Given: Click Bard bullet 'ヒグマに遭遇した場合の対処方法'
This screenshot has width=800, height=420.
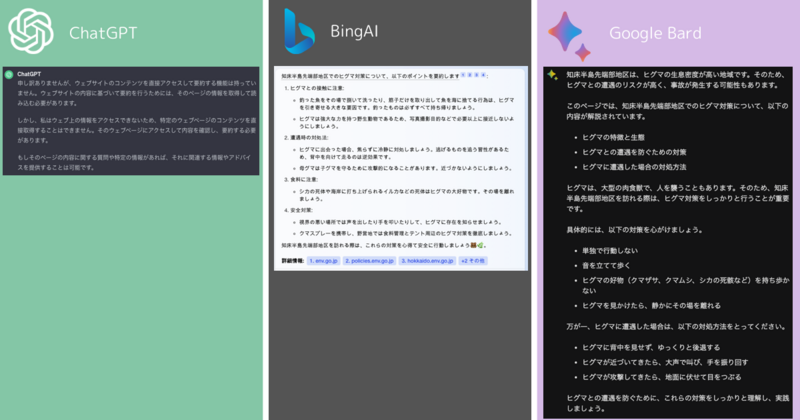Looking at the screenshot, I should click(x=634, y=167).
